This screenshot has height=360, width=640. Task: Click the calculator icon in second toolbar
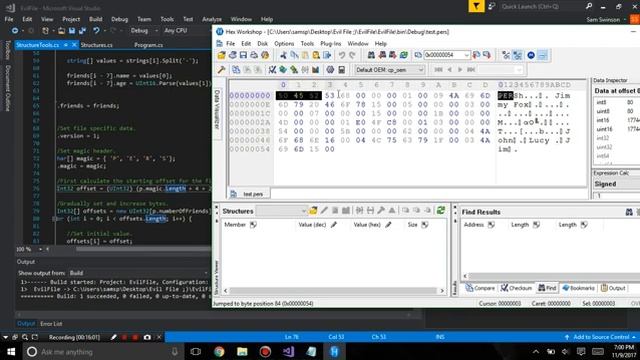pos(342,70)
